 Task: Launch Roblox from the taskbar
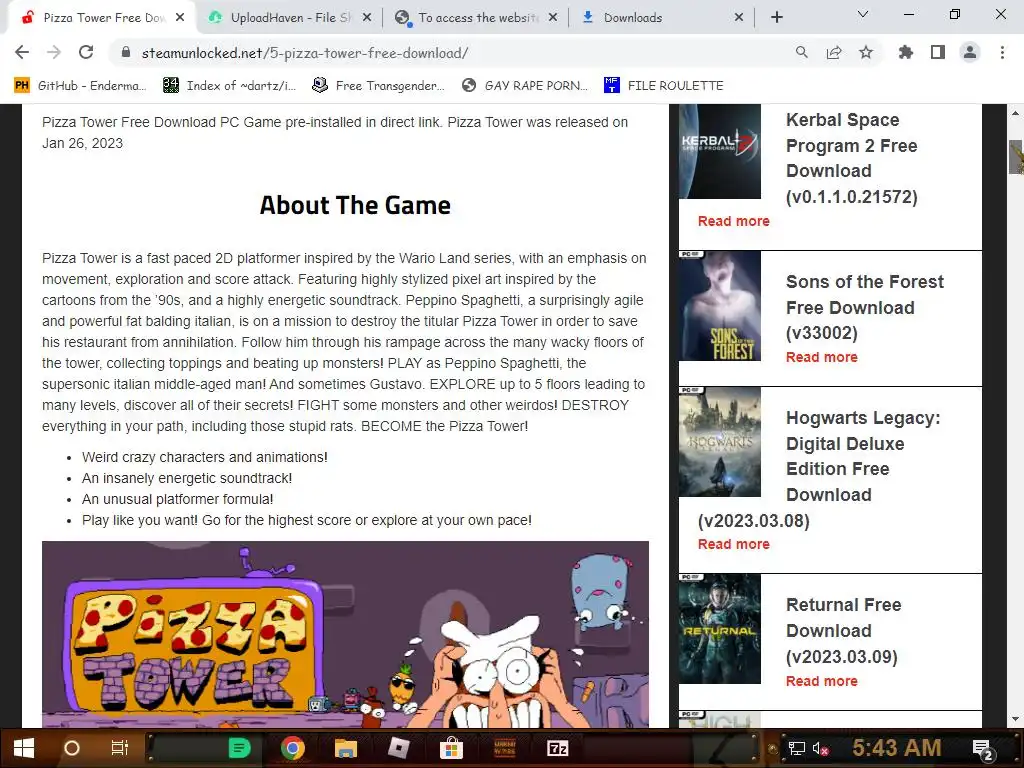[x=398, y=748]
